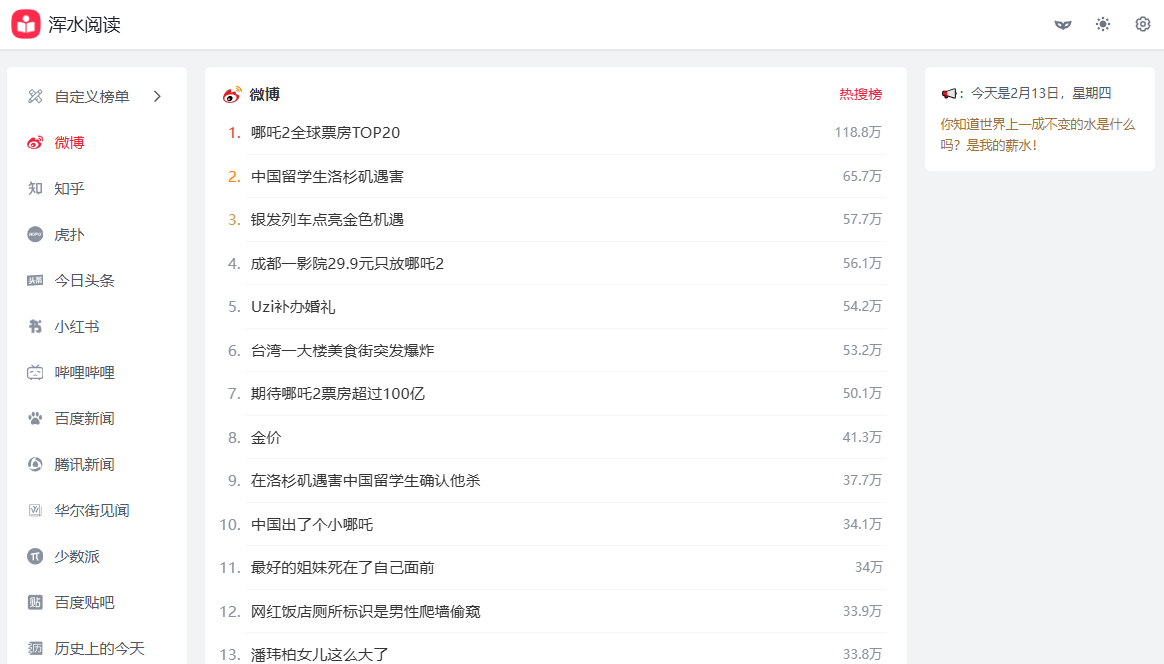Image resolution: width=1164 pixels, height=664 pixels.
Task: Open settings gear icon
Action: pos(1142,25)
